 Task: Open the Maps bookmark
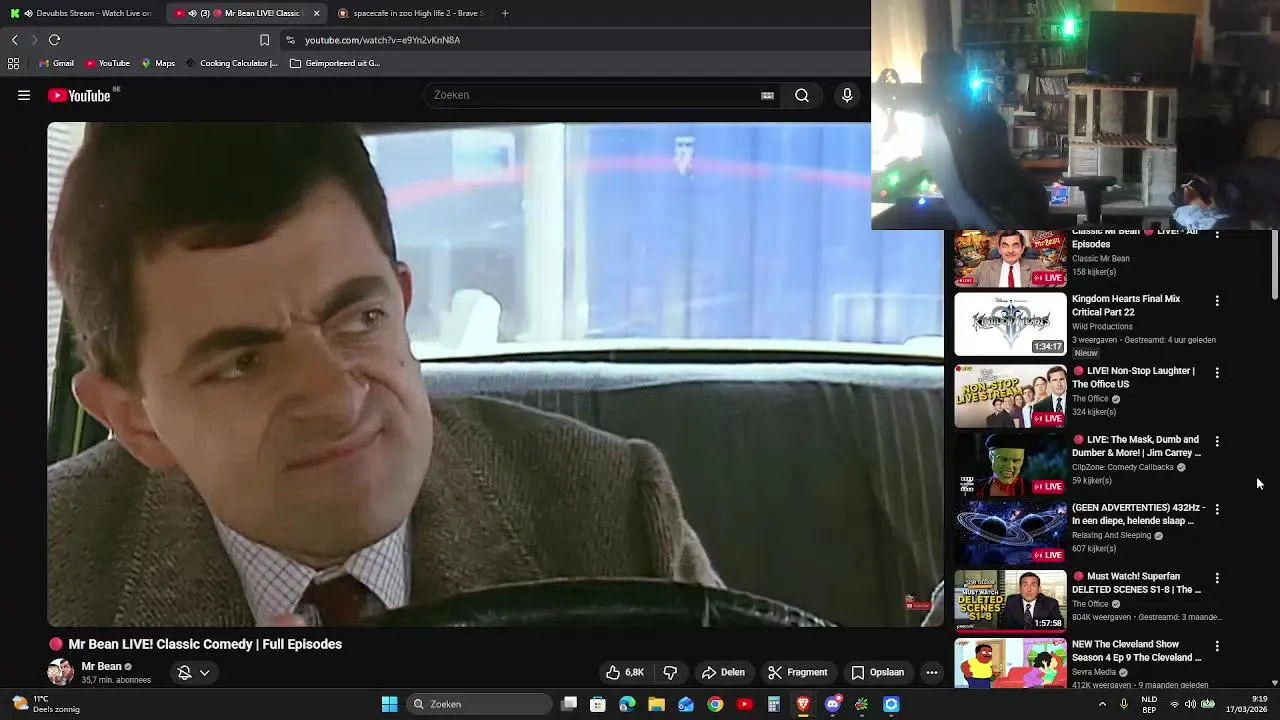[x=158, y=63]
